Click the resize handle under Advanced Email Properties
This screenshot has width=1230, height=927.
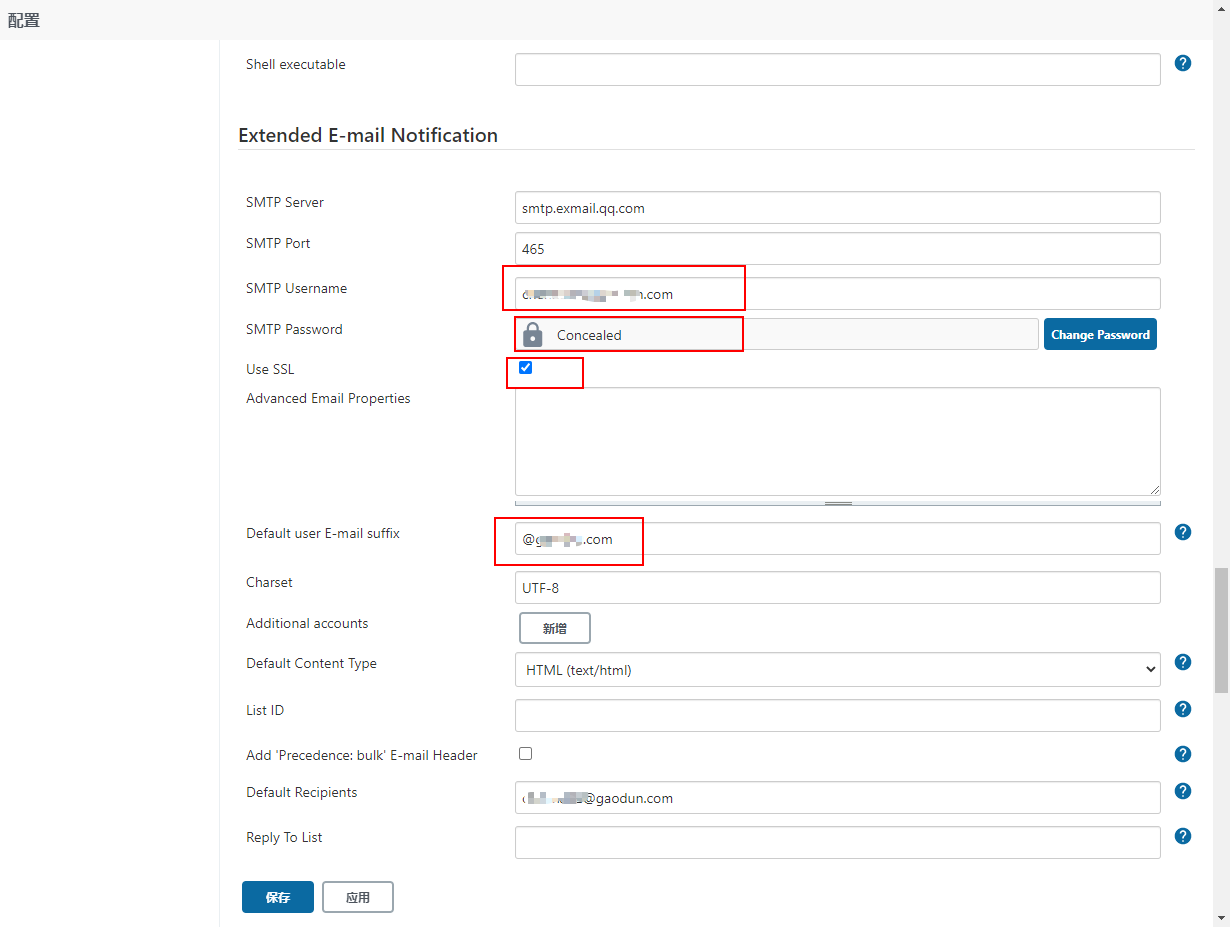pyautogui.click(x=838, y=503)
